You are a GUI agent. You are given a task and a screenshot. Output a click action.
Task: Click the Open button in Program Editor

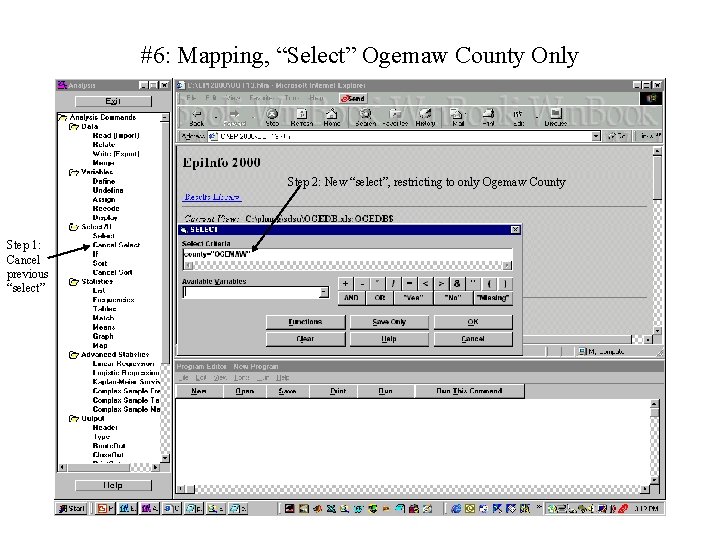(244, 391)
